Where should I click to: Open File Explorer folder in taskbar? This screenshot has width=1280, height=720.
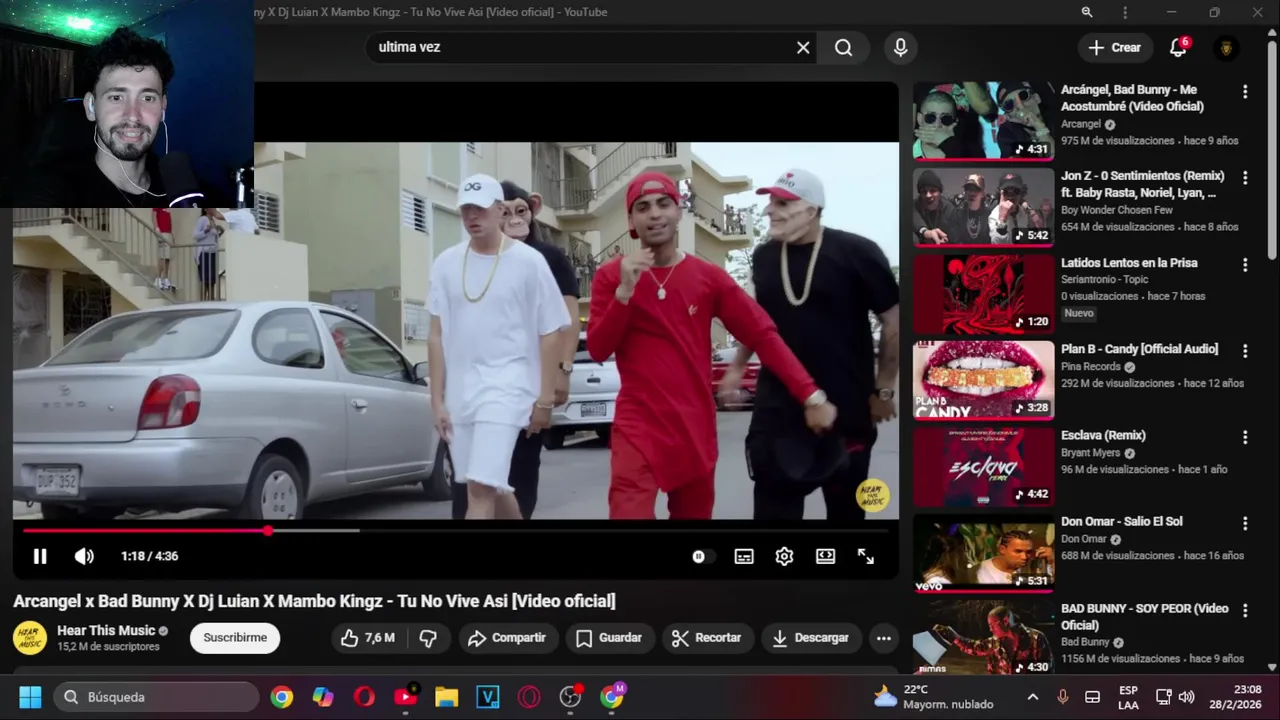[447, 697]
